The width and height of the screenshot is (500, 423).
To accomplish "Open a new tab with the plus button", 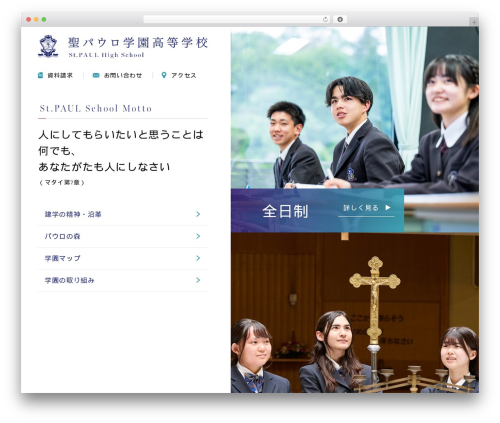I will (x=474, y=22).
